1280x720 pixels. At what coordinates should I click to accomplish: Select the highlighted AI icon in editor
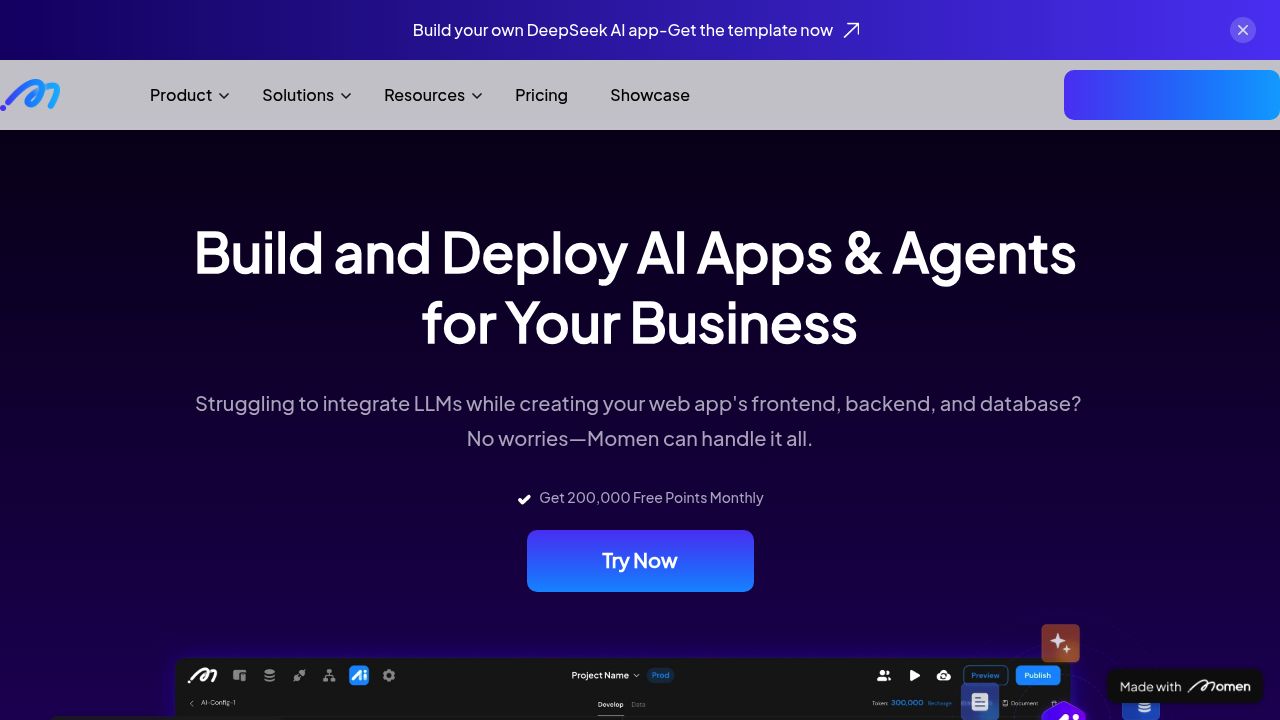[359, 676]
